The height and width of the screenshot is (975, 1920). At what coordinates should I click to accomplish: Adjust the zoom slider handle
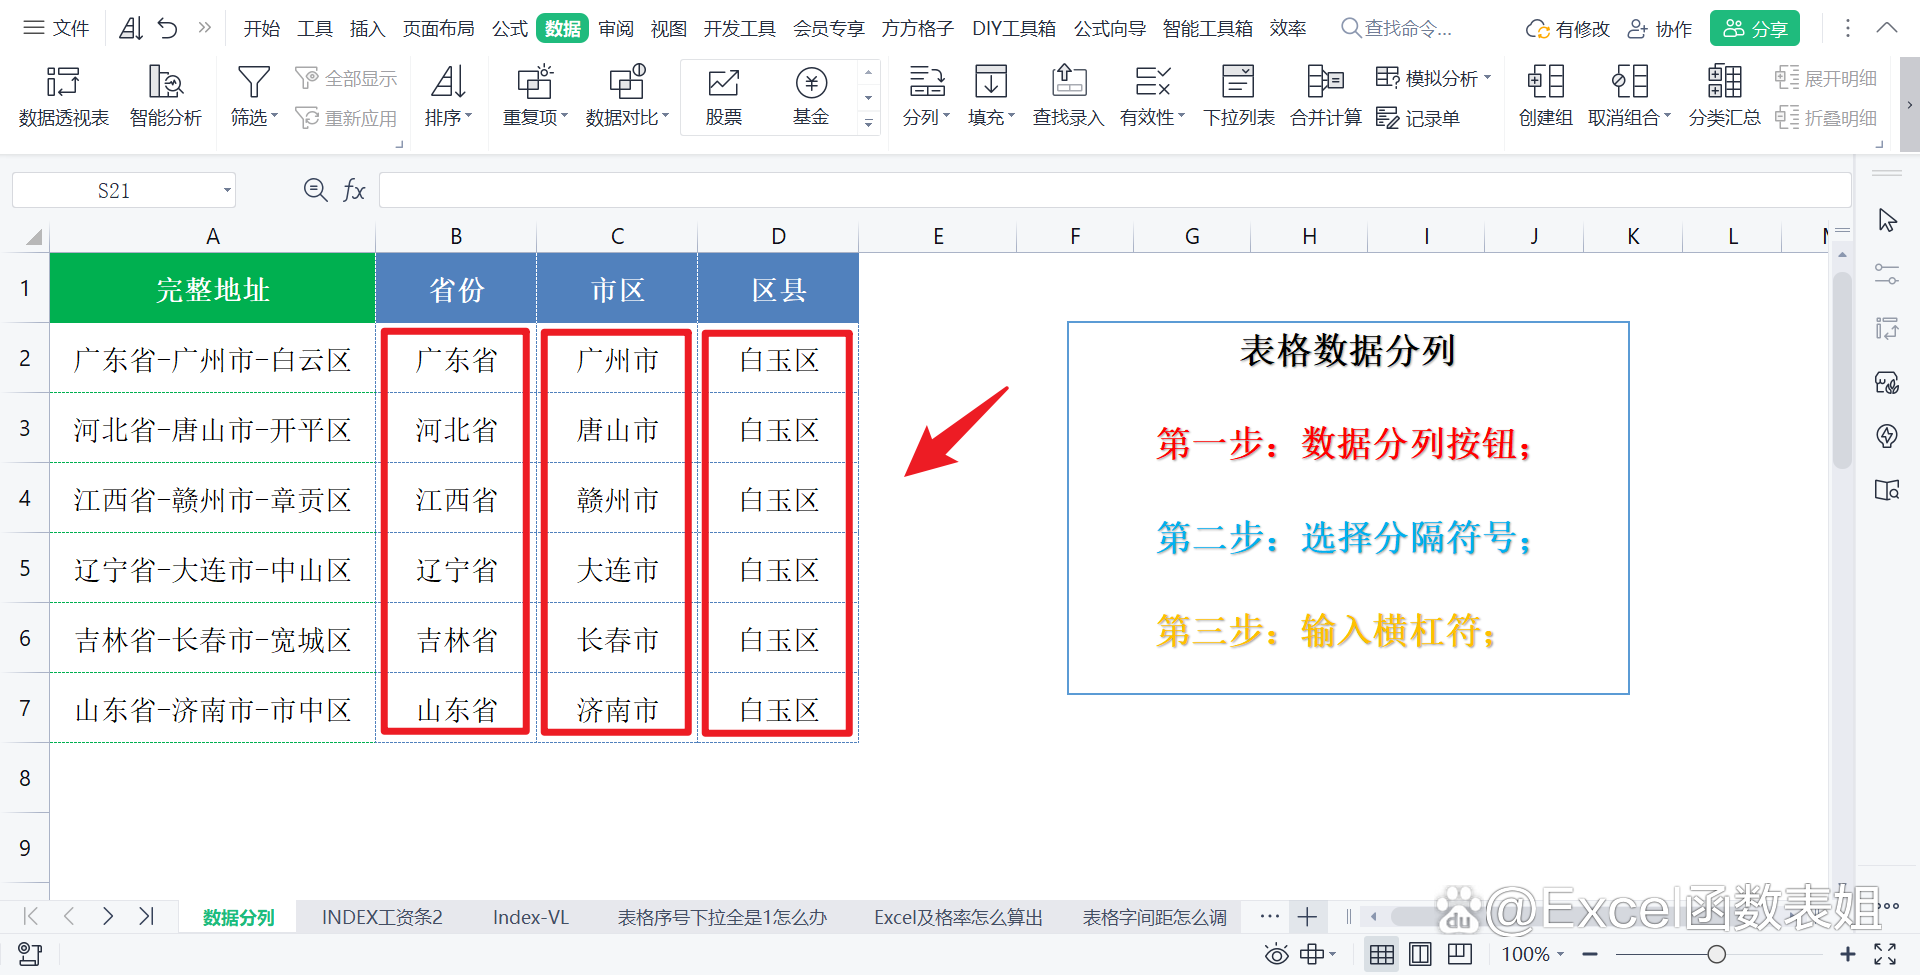tap(1717, 954)
